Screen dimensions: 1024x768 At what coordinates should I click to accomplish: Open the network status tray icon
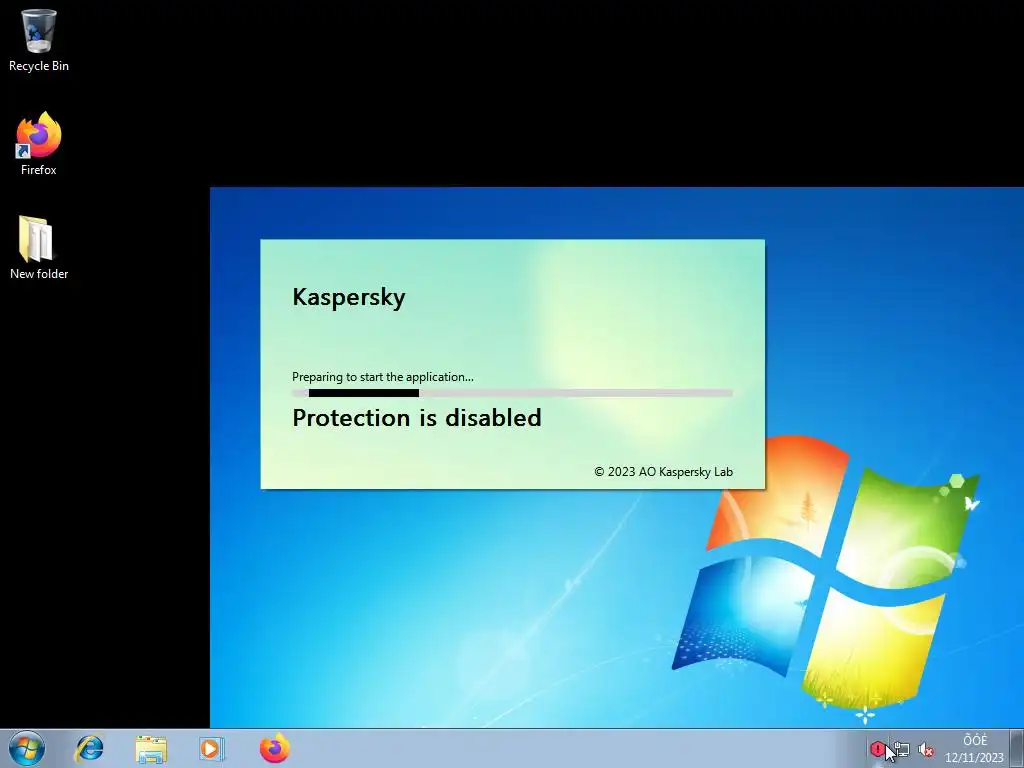tap(902, 750)
